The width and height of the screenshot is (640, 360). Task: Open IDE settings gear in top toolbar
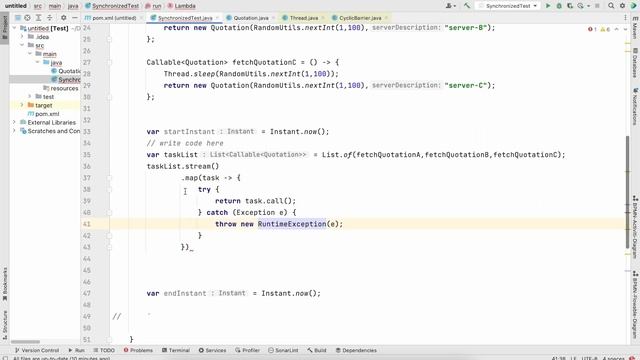[x=622, y=6]
